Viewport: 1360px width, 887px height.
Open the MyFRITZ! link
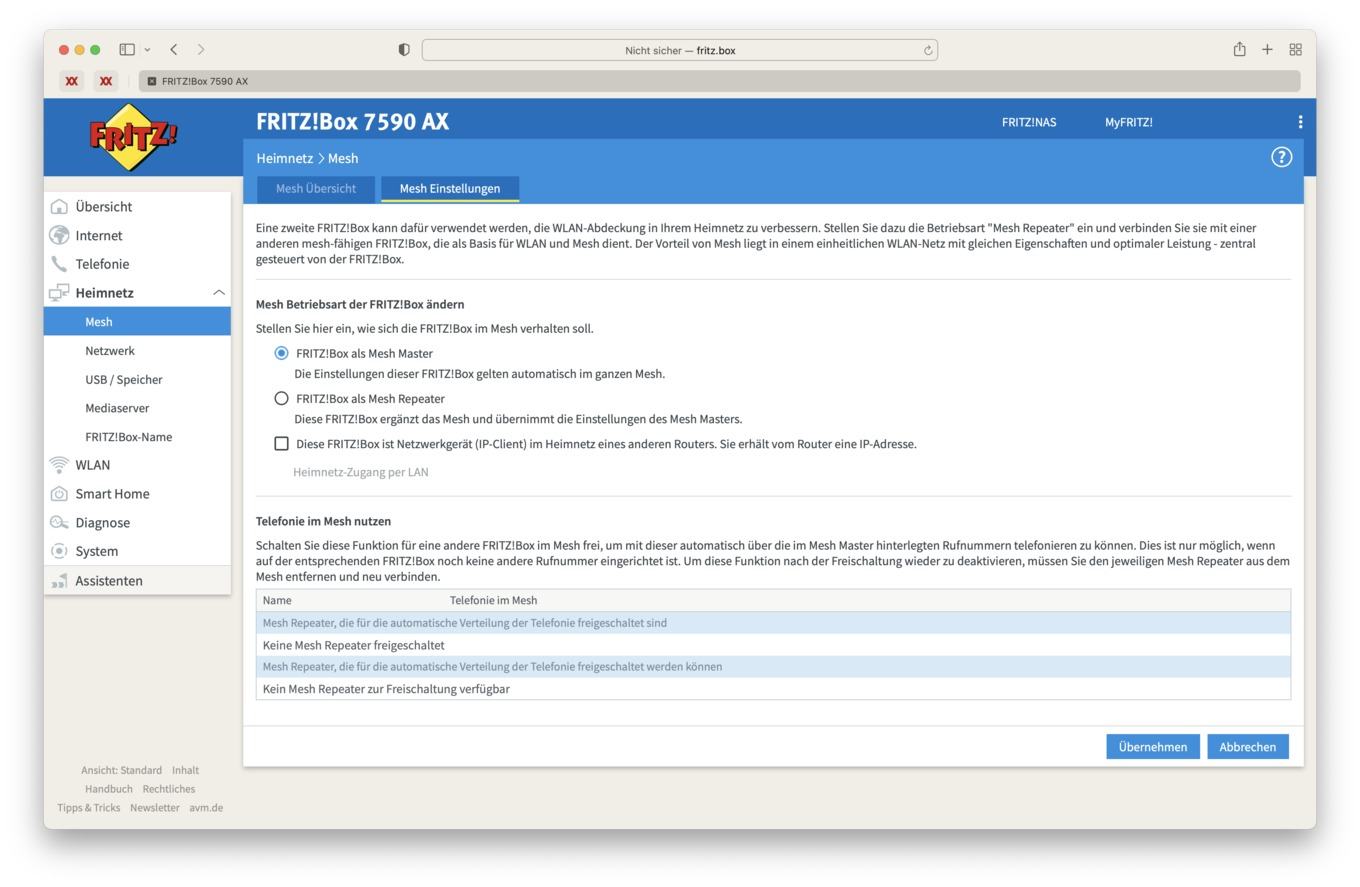pos(1129,122)
